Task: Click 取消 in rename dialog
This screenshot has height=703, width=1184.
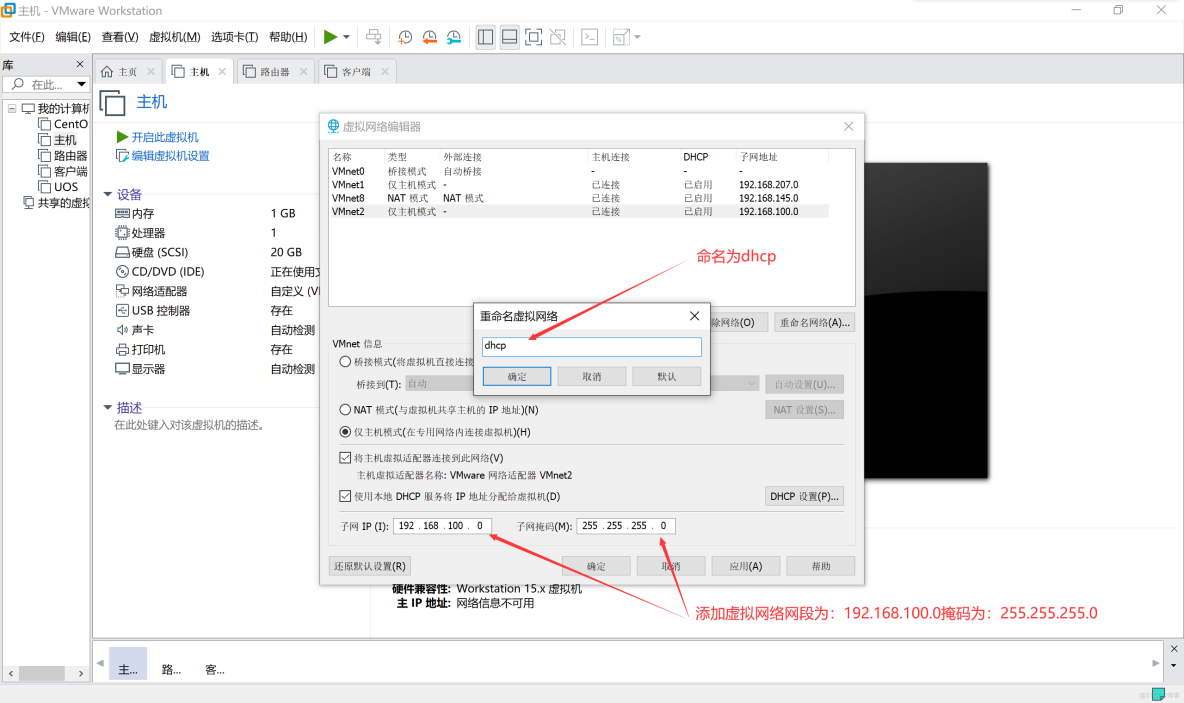Action: click(591, 376)
